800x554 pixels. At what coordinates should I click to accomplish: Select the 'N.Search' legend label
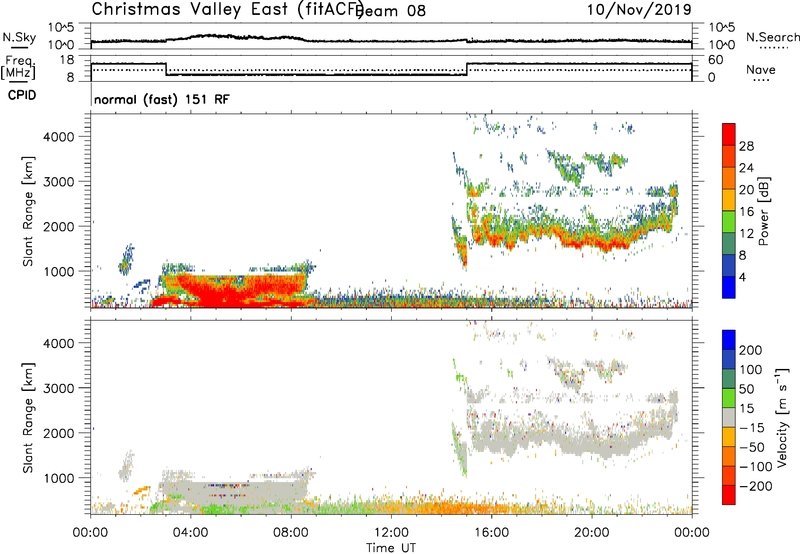(x=772, y=37)
